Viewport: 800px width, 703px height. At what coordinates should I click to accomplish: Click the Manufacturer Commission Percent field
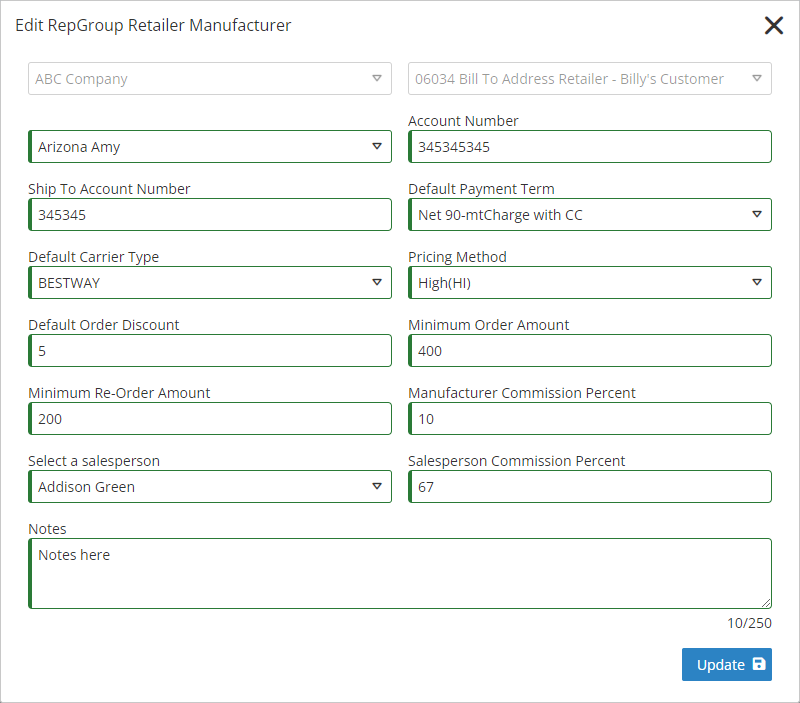pos(590,419)
